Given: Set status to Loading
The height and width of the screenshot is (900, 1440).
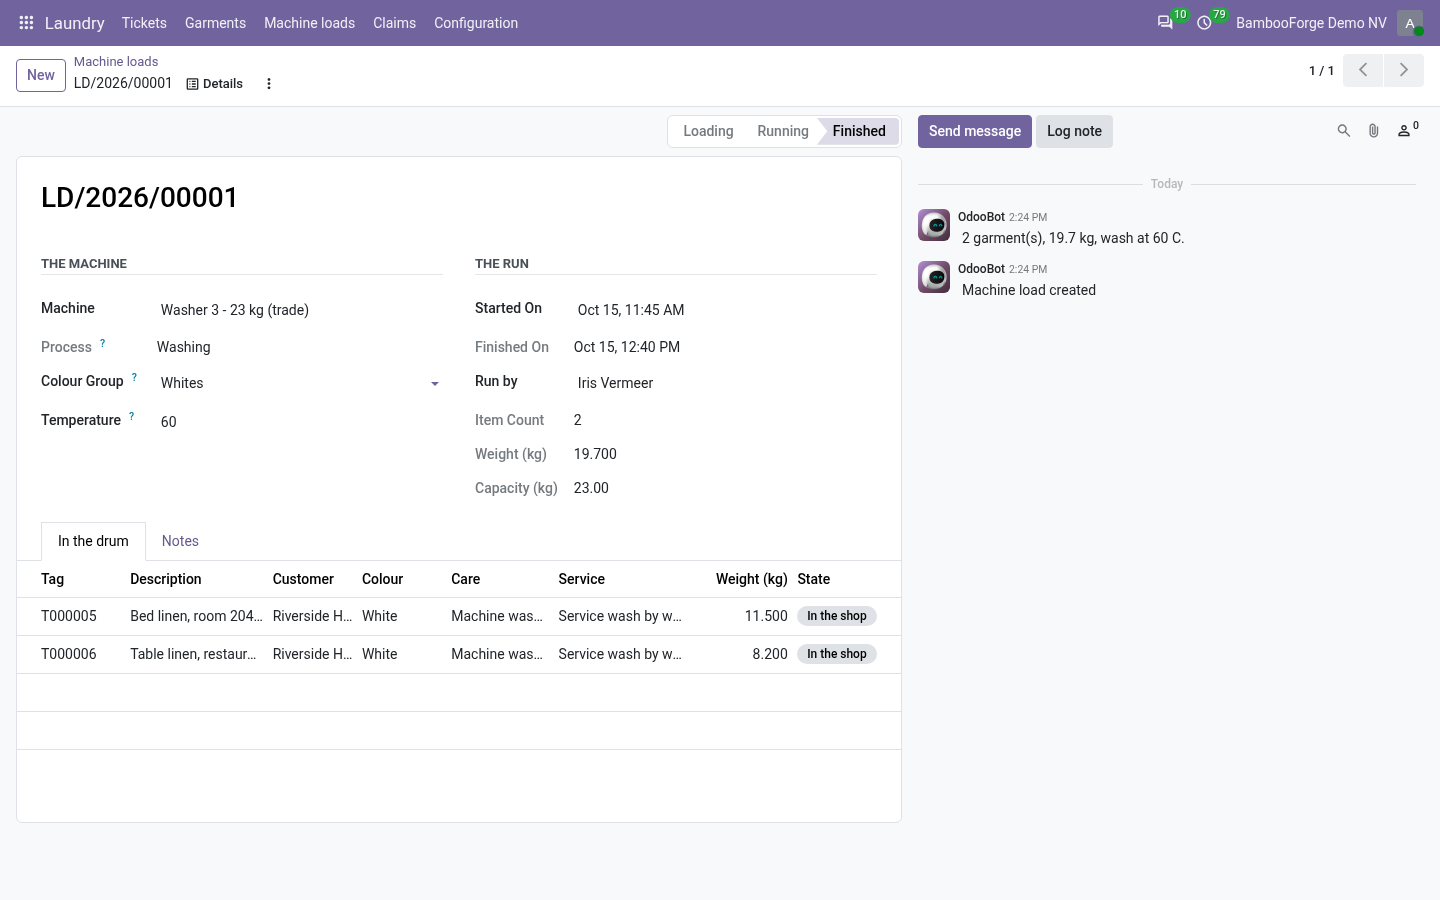Looking at the screenshot, I should 708,131.
